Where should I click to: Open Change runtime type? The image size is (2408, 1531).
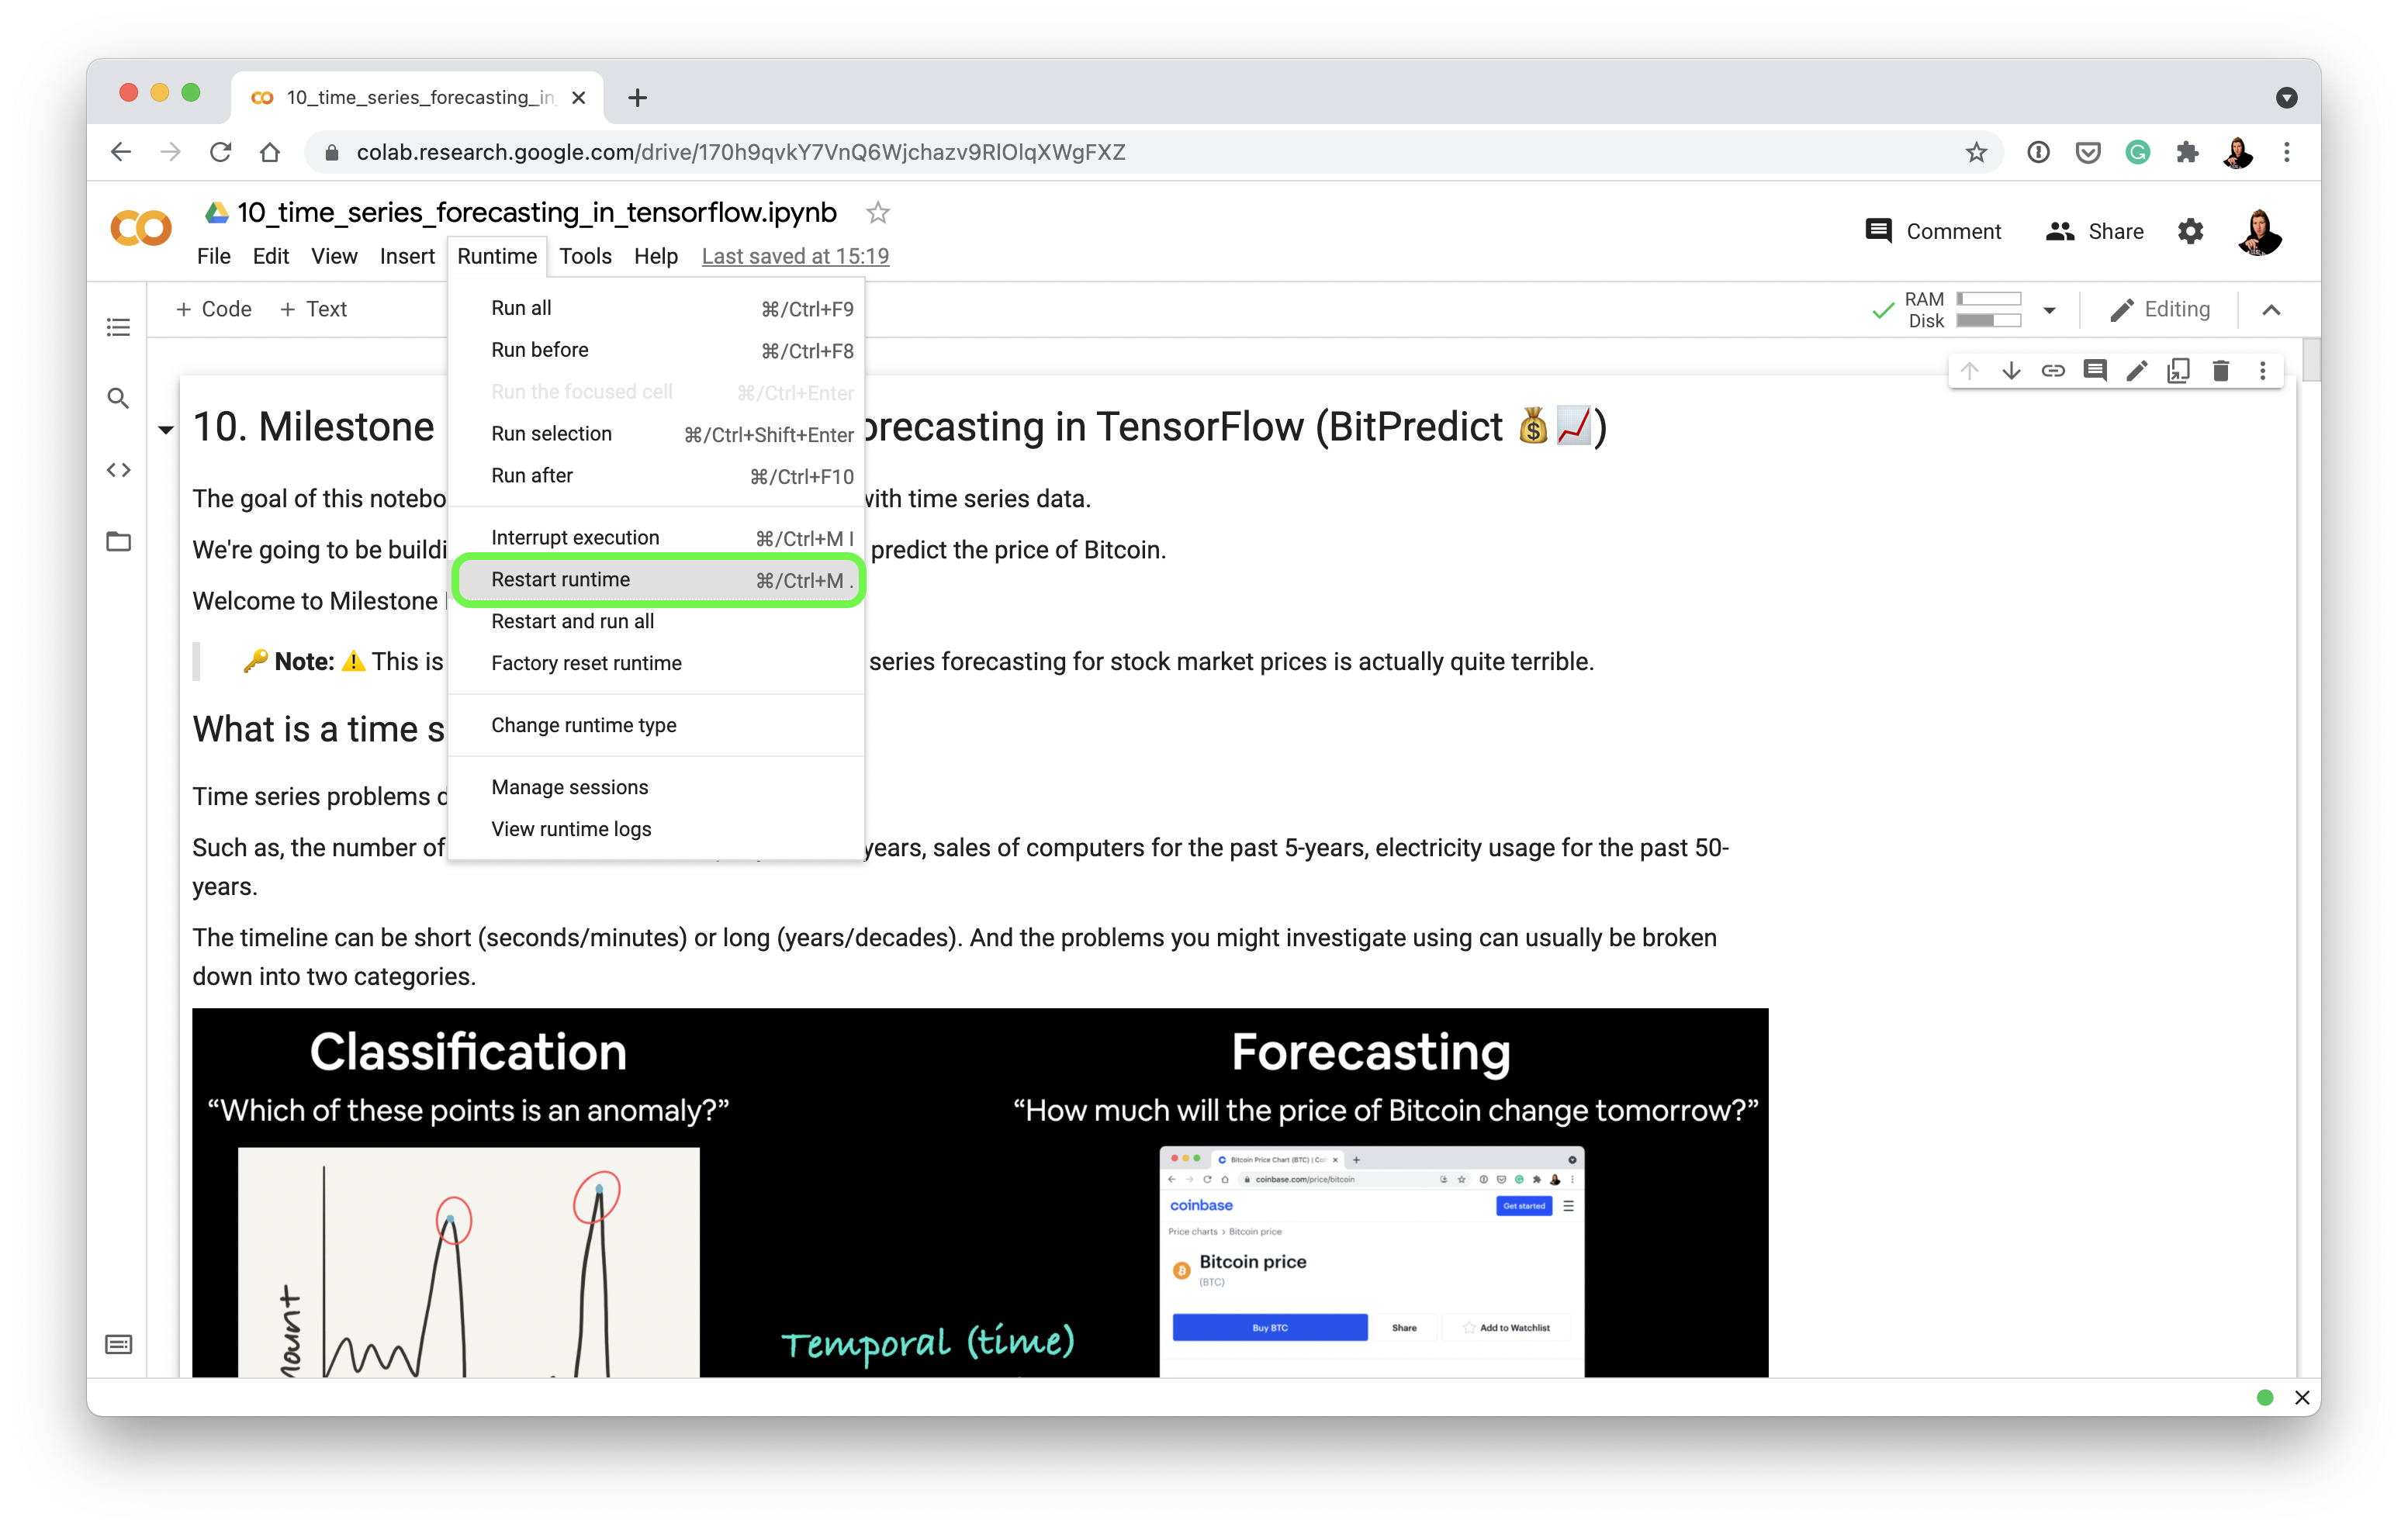click(656, 725)
